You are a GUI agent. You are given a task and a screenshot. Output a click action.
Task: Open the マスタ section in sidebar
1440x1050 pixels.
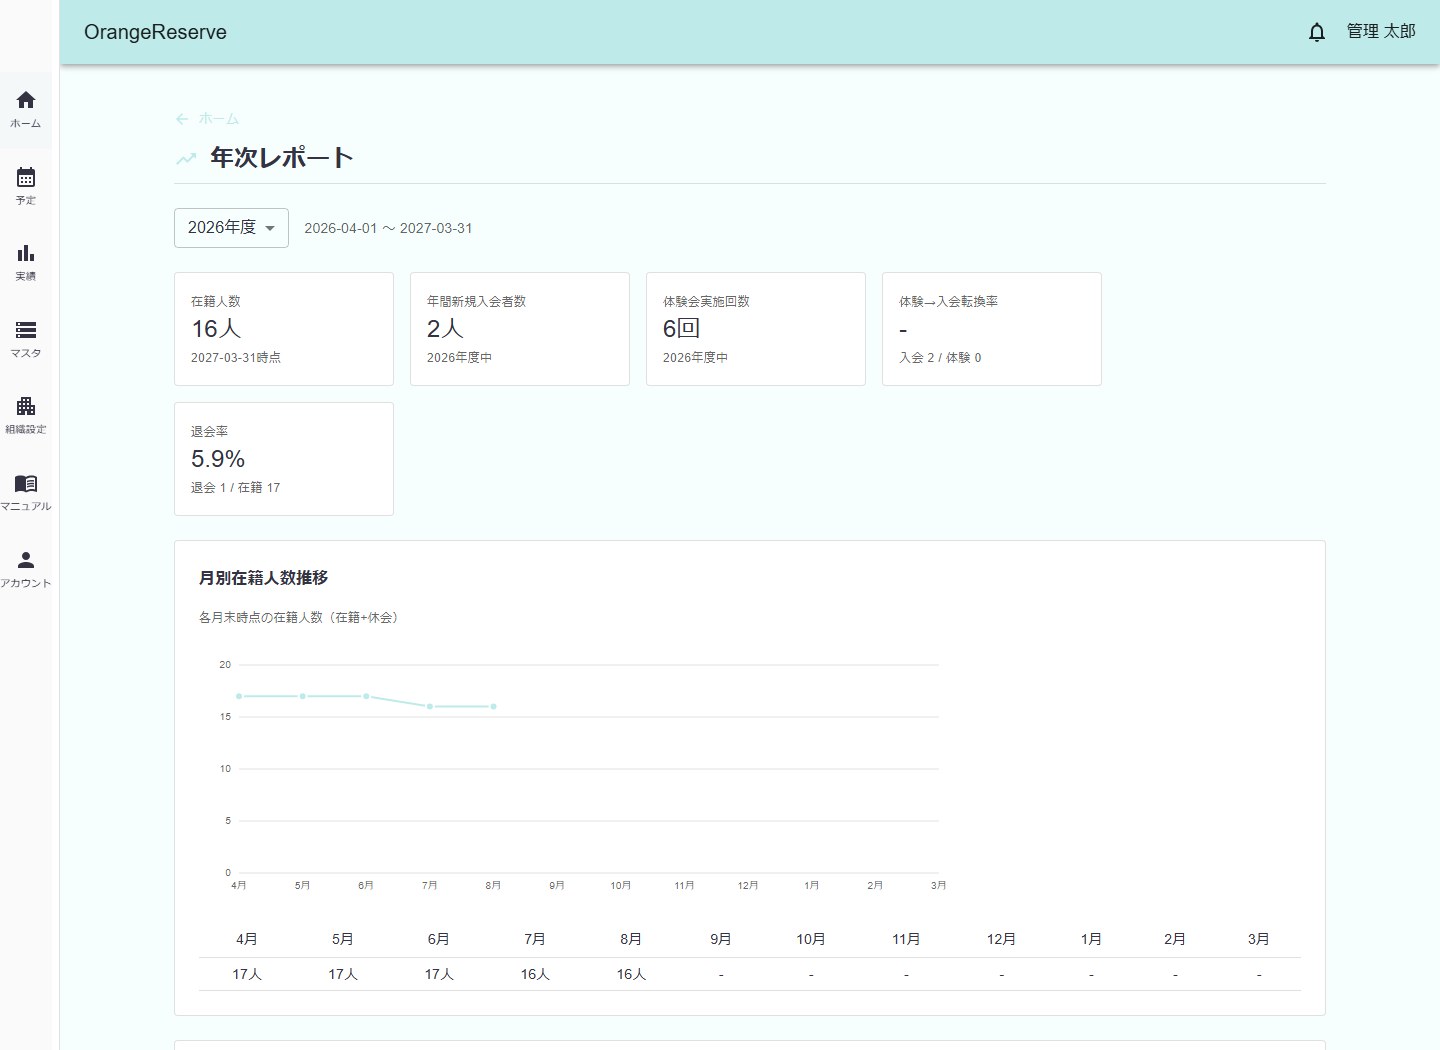coord(26,340)
